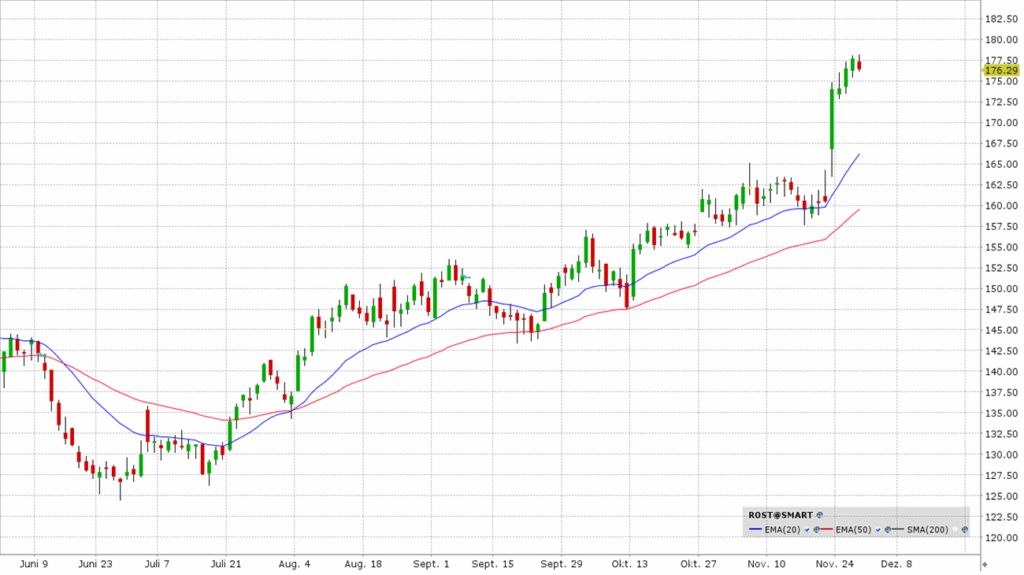Screen dimensions: 1024x575
Task: Click the 150.00 price level on the axis
Action: coord(1000,289)
